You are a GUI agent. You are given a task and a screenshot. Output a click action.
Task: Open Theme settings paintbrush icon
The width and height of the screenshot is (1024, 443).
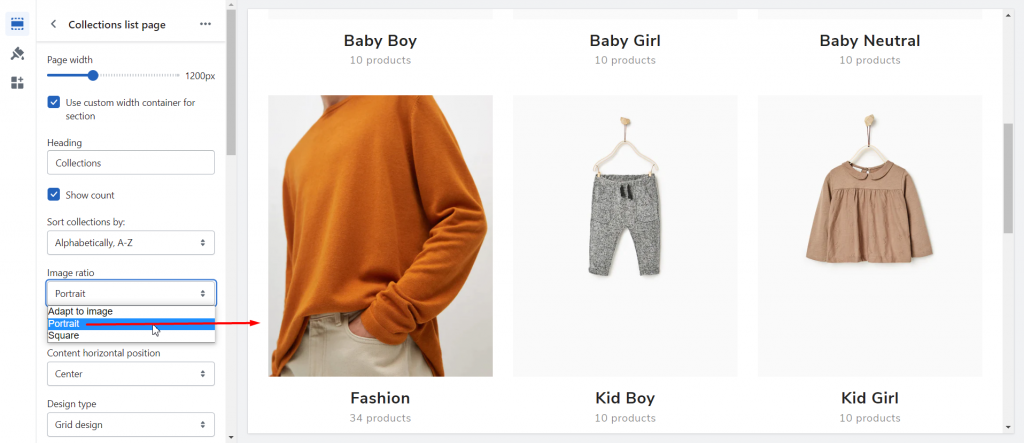coord(18,54)
